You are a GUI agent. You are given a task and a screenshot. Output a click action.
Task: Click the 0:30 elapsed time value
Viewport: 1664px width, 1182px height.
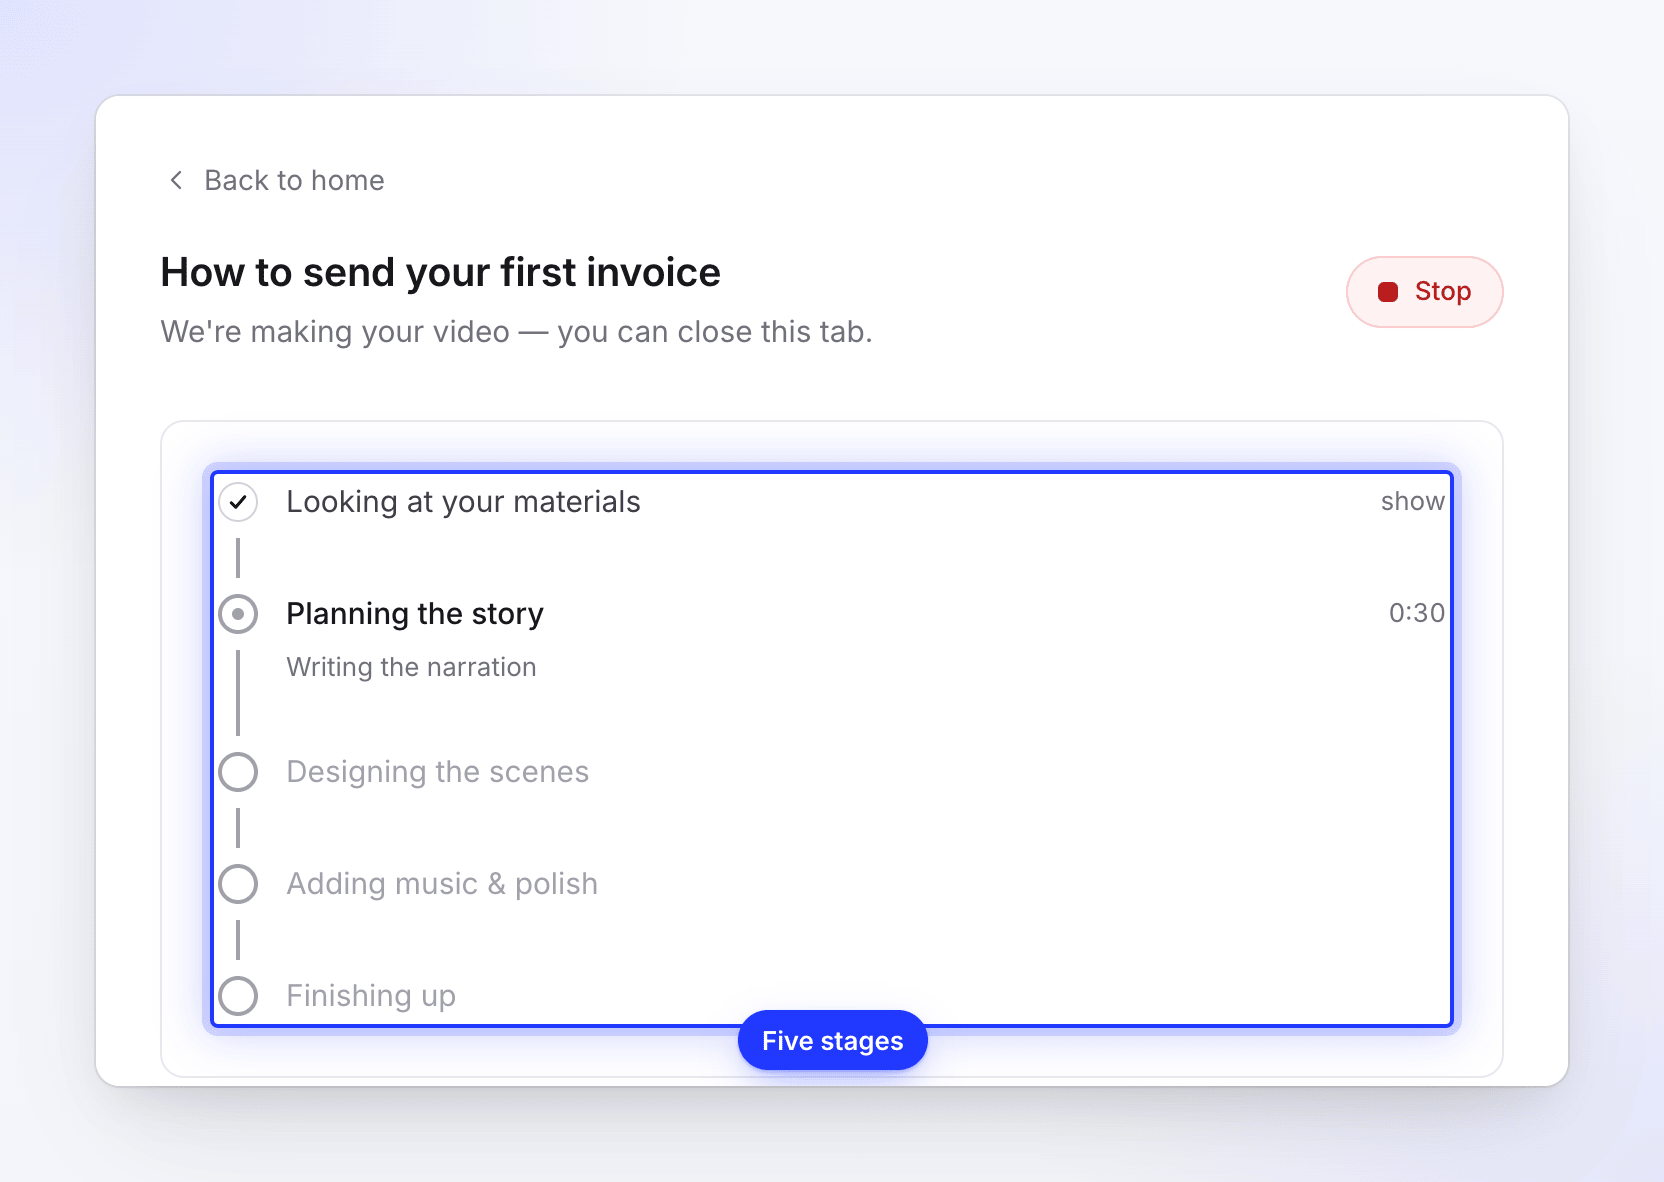(1416, 613)
